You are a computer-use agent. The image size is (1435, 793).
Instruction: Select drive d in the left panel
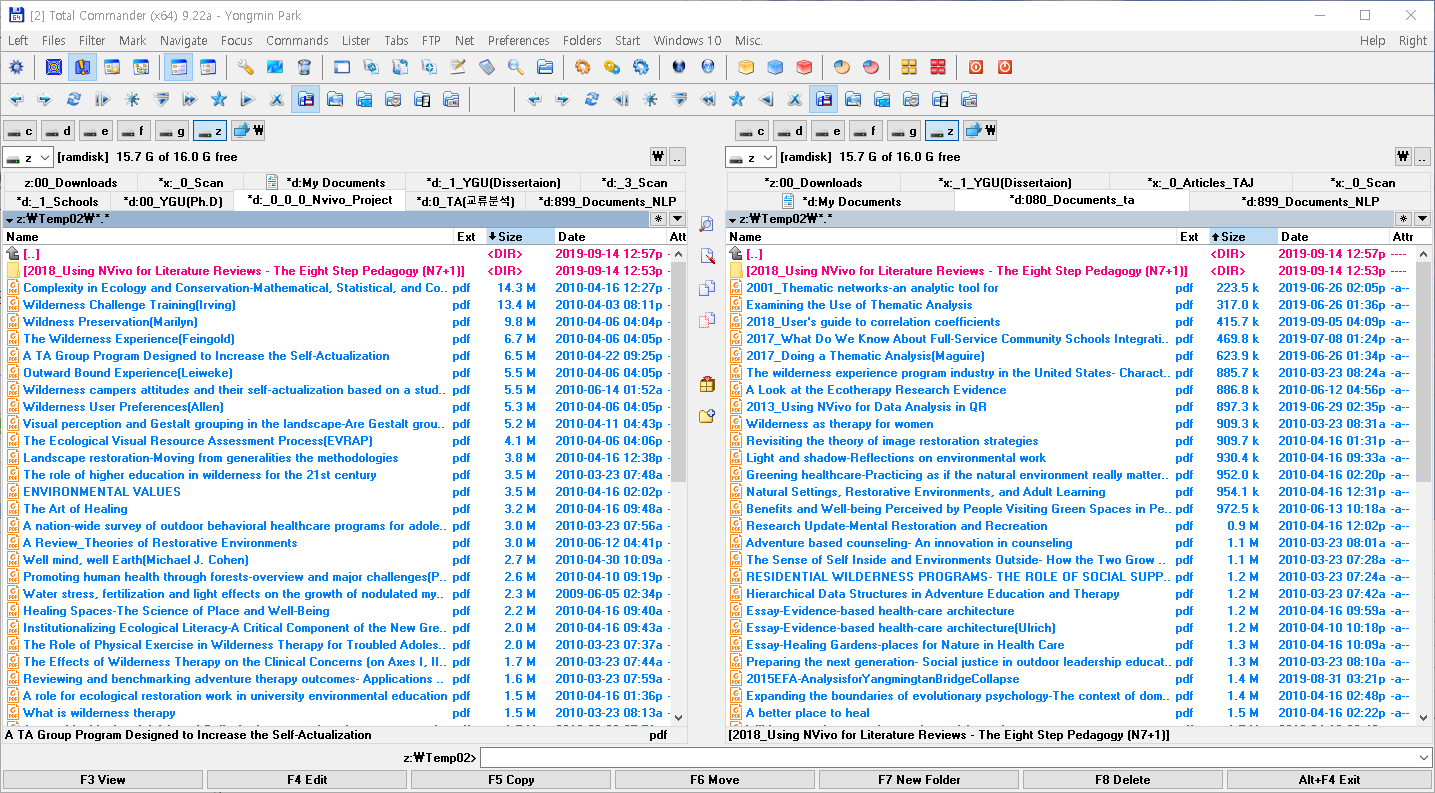point(59,130)
